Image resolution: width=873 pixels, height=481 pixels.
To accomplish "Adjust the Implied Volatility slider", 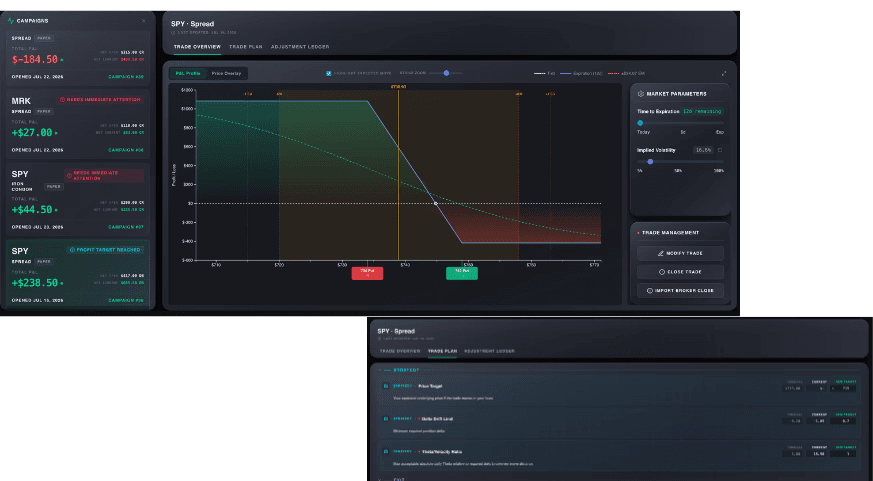I will [x=680, y=161].
